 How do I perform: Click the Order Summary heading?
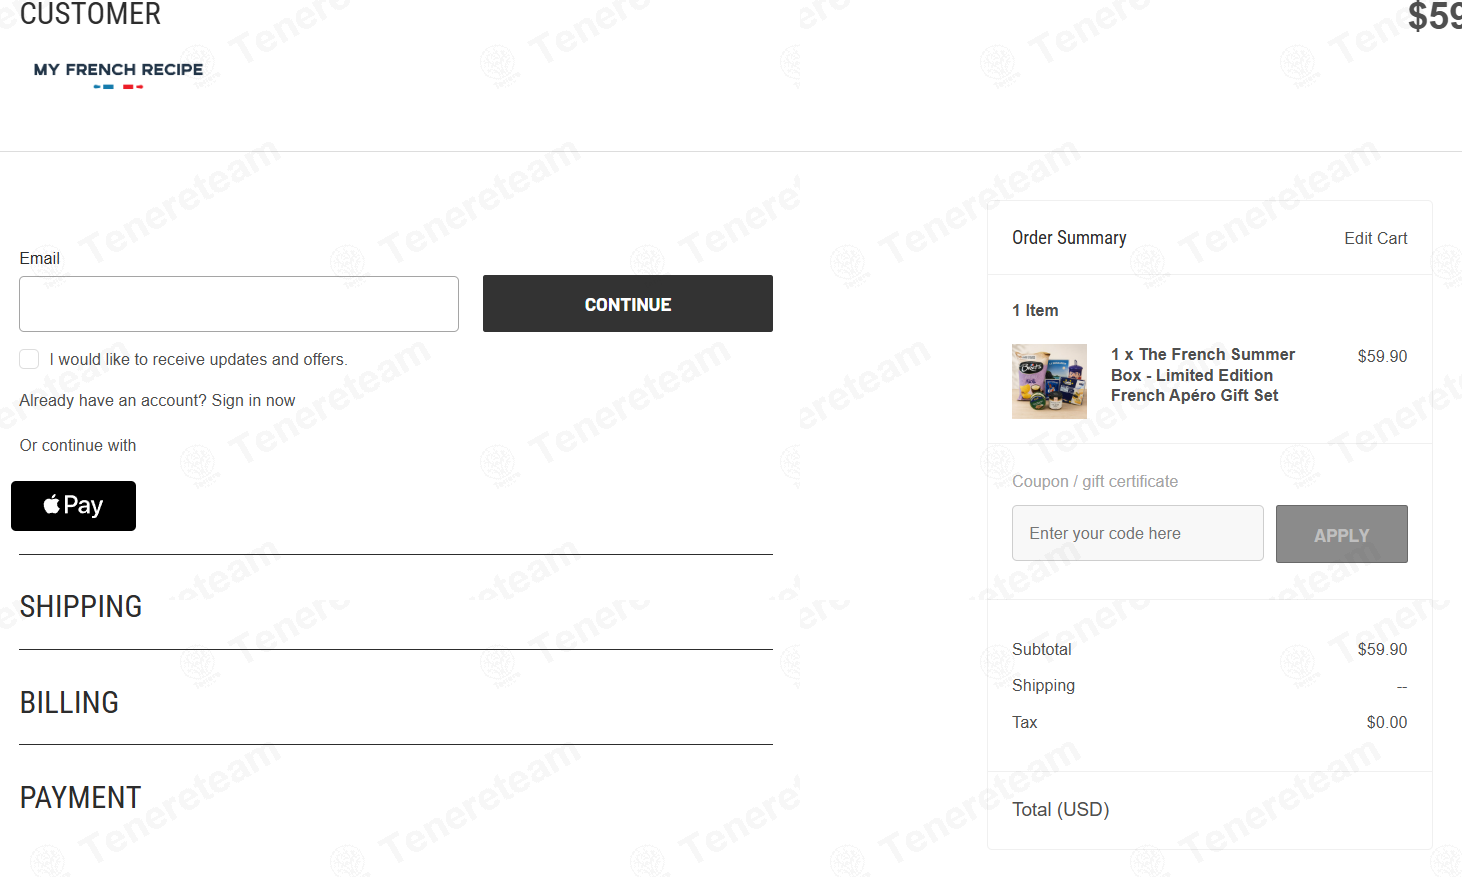tap(1069, 238)
